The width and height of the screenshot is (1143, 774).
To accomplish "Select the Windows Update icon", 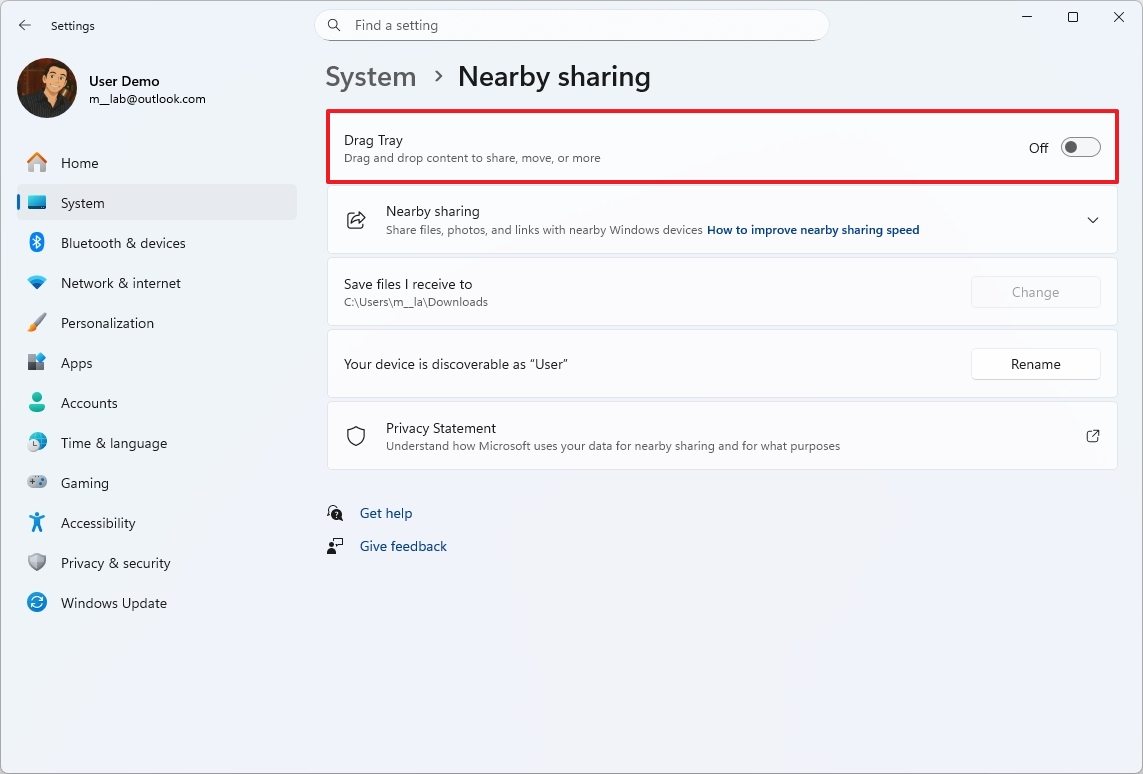I will coord(36,602).
